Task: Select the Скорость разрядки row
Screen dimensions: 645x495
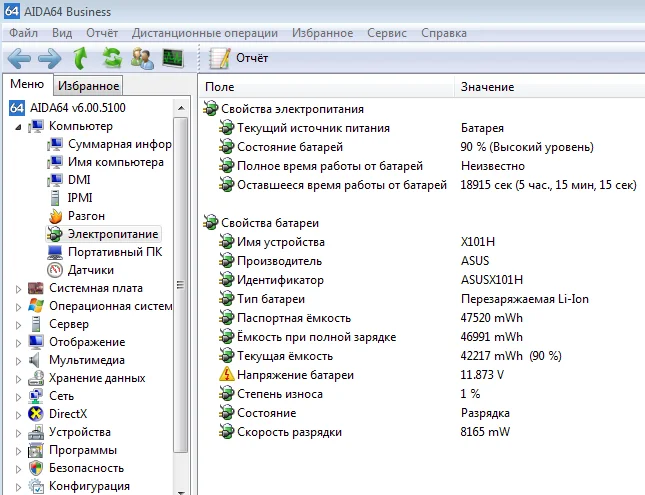Action: click(423, 432)
